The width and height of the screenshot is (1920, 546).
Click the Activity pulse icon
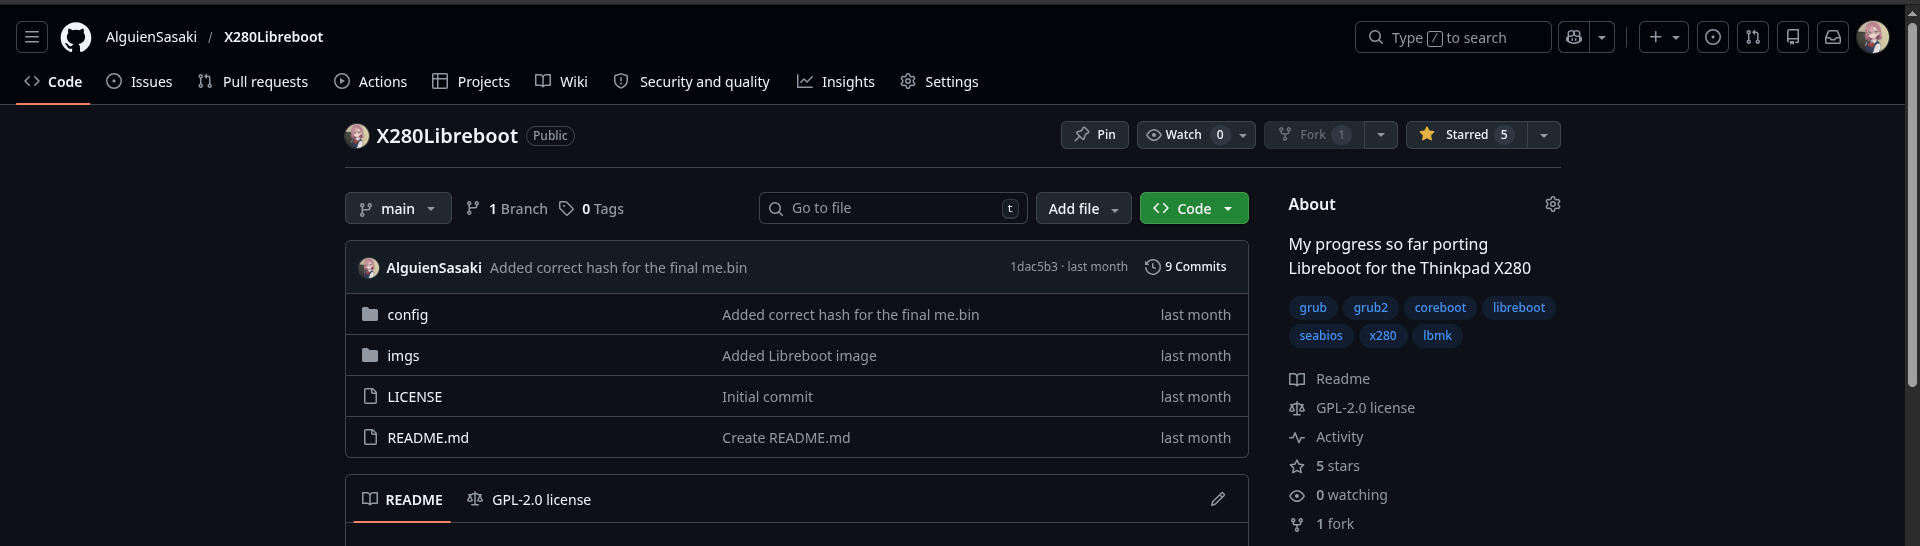[x=1297, y=437]
